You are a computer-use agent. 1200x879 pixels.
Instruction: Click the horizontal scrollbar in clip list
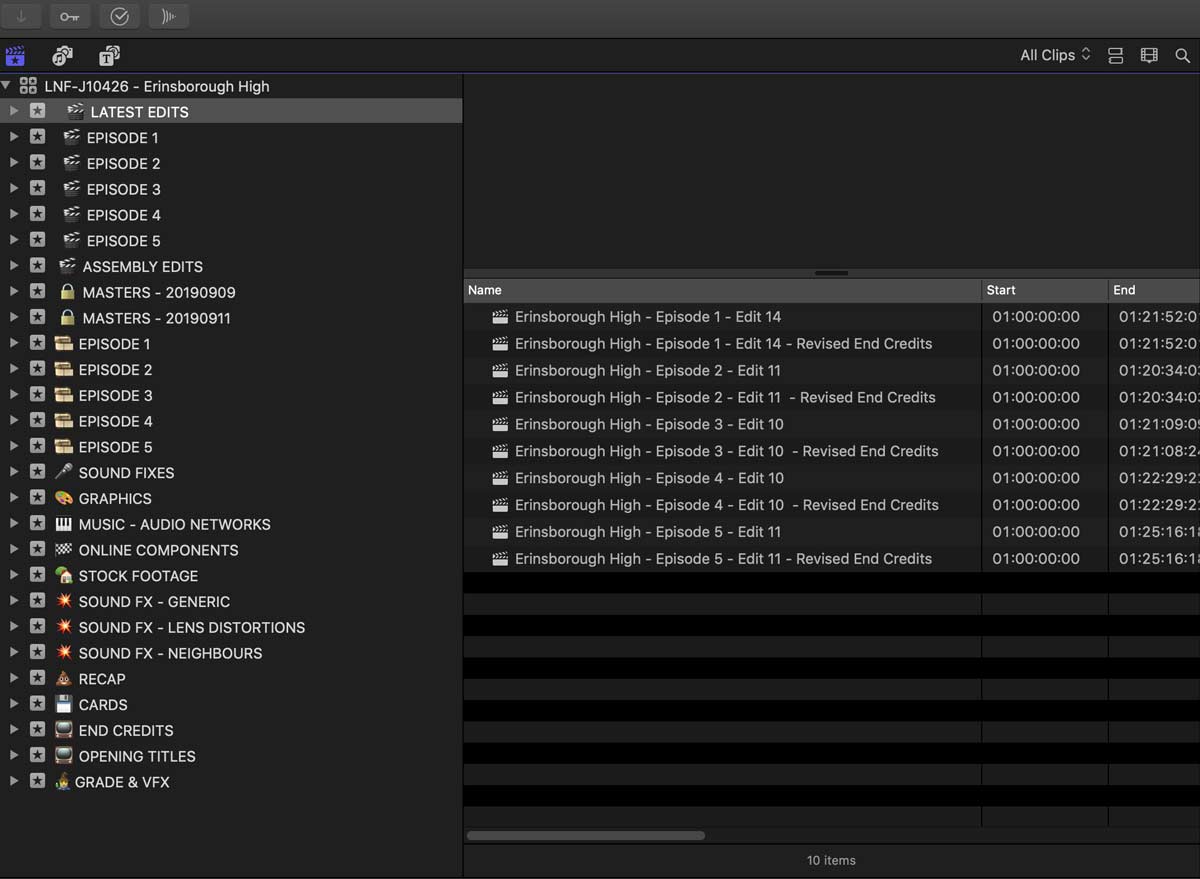586,835
